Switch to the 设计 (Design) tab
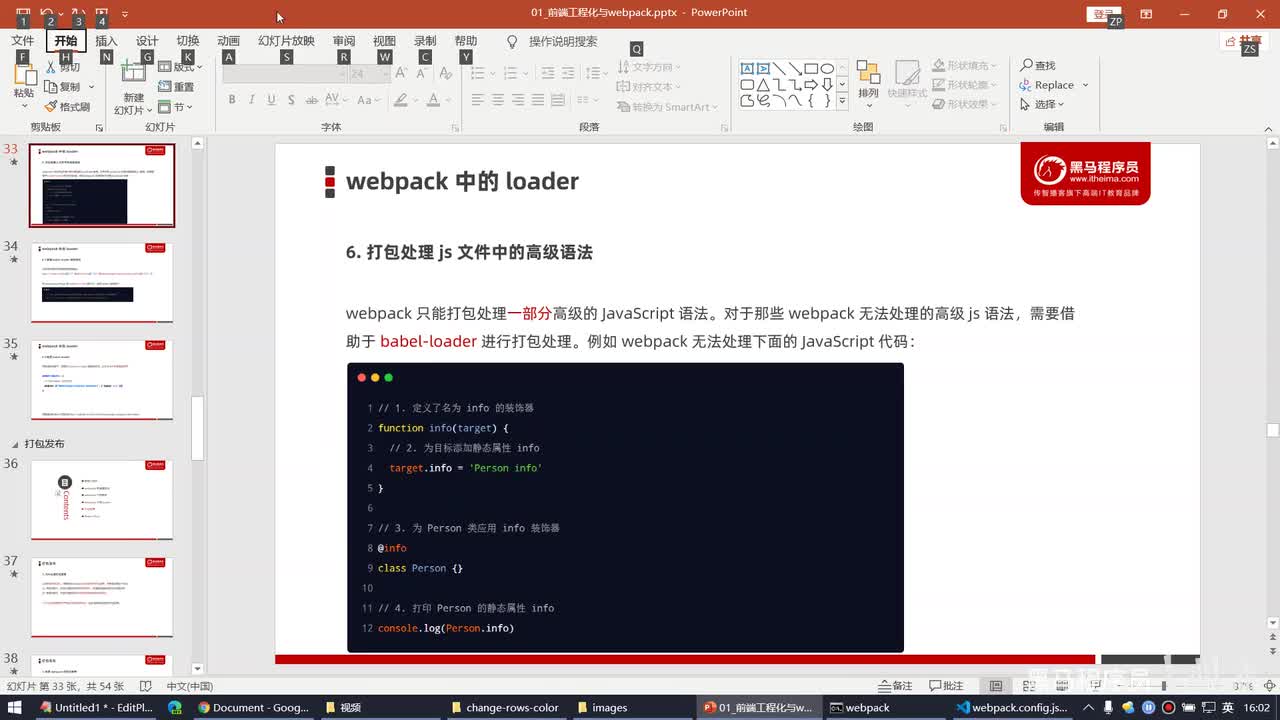This screenshot has width=1280, height=720. 147,41
